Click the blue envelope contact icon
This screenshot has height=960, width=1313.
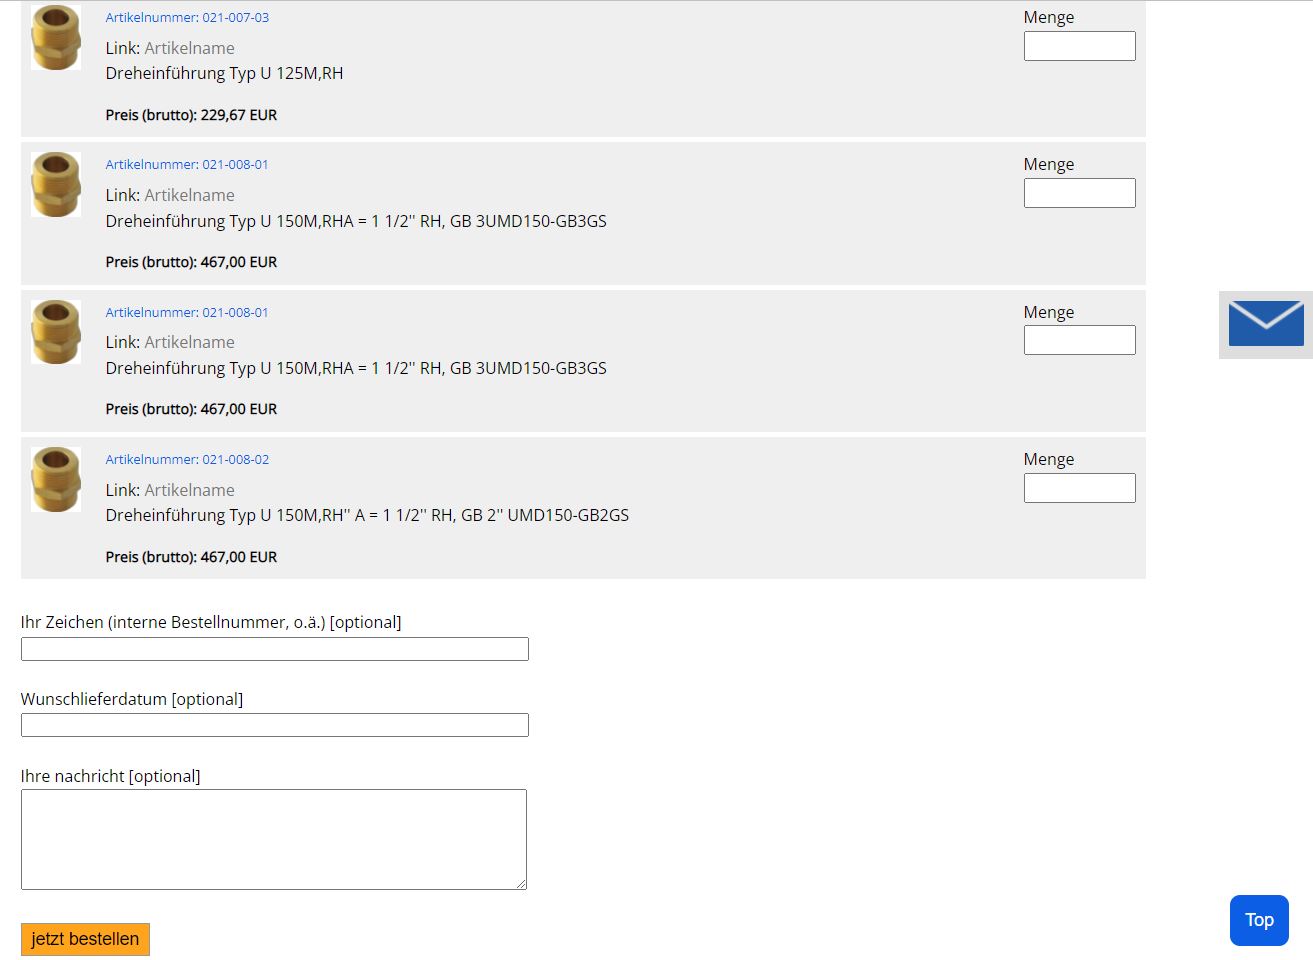point(1265,324)
